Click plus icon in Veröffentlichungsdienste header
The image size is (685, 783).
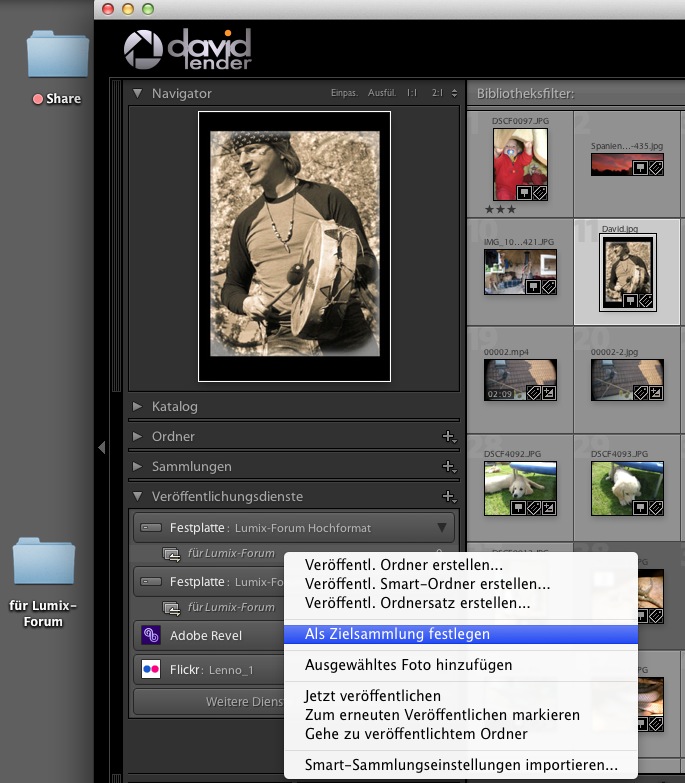pos(449,497)
